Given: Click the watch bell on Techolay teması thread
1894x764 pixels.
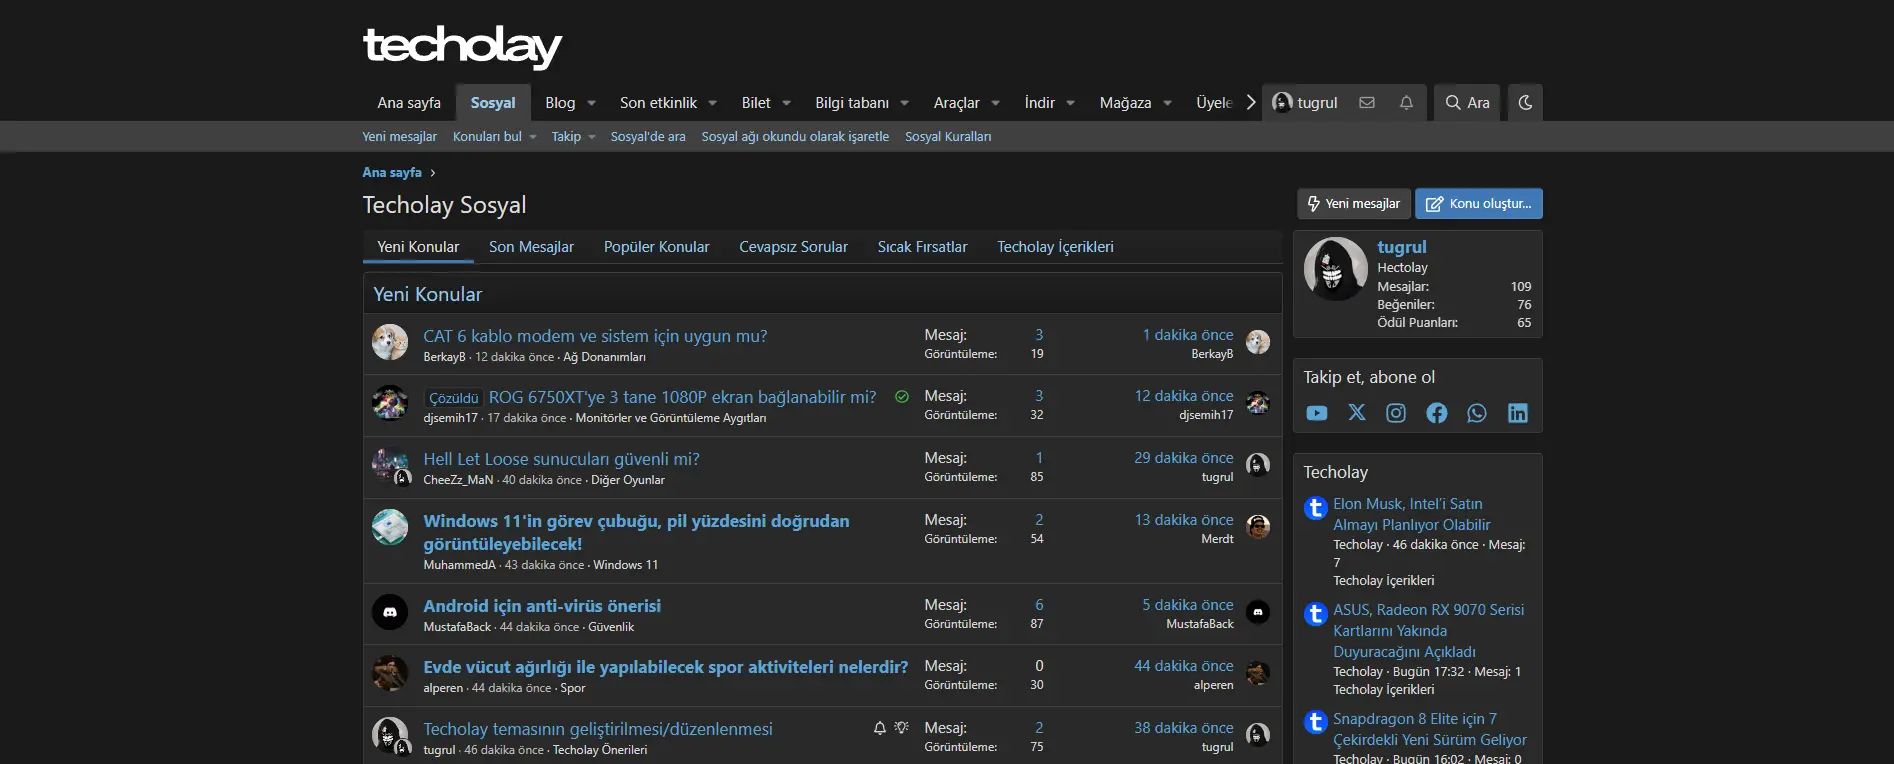Looking at the screenshot, I should click(880, 728).
